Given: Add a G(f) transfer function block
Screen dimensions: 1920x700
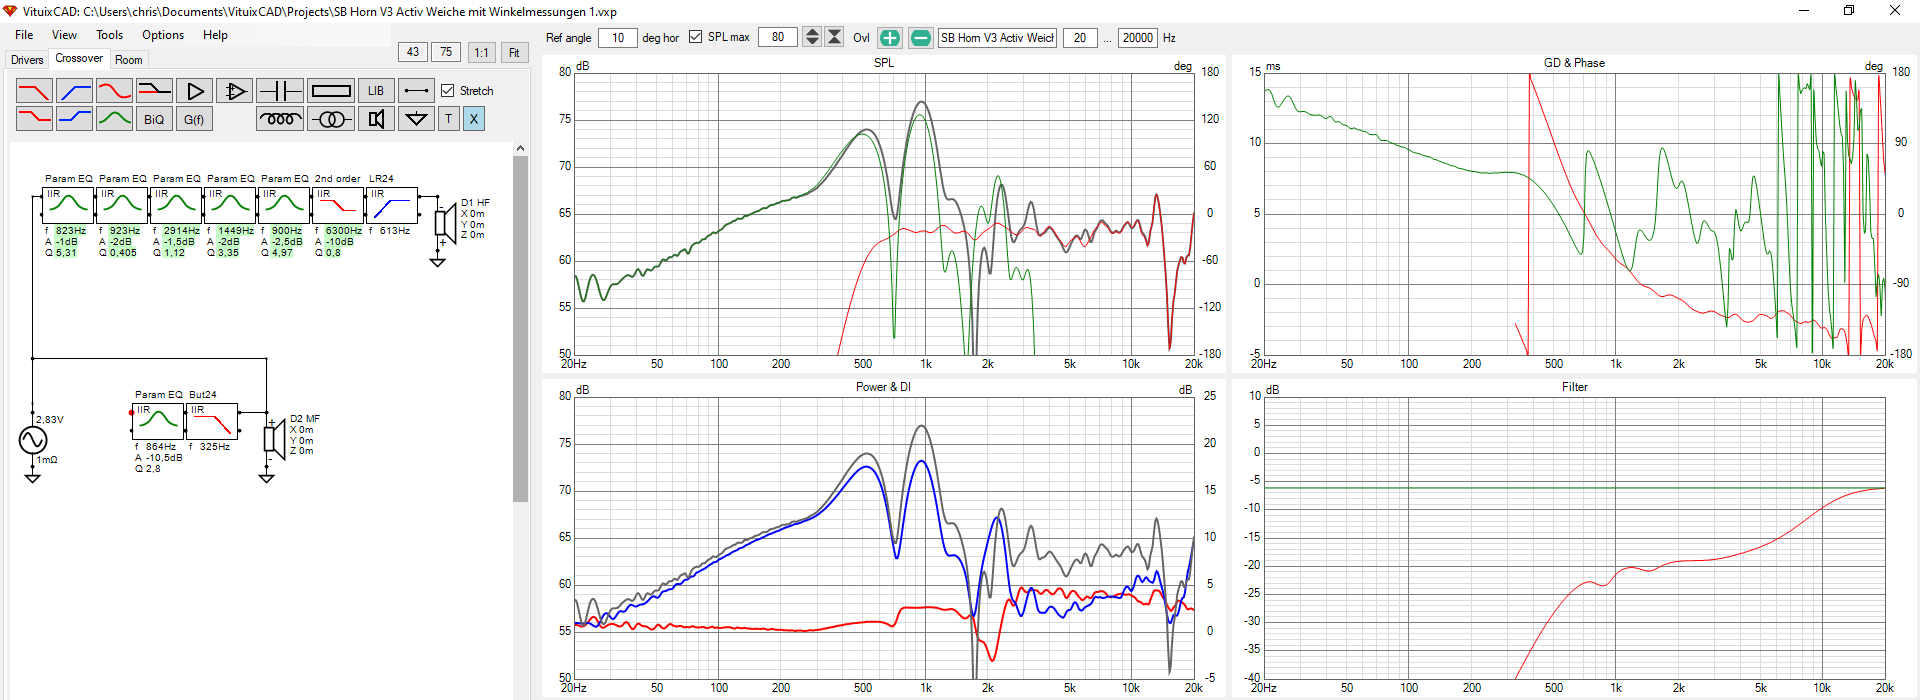Looking at the screenshot, I should click(x=194, y=119).
